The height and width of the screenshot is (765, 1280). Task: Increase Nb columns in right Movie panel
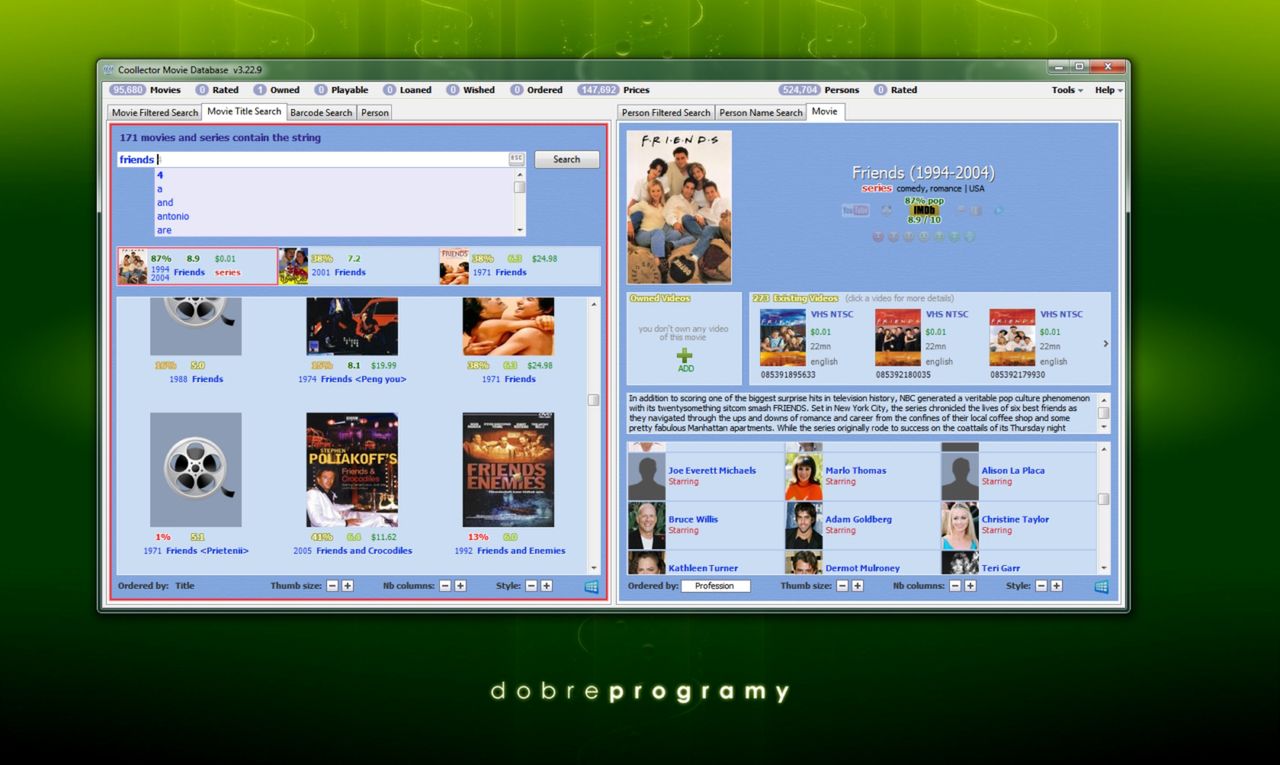971,586
